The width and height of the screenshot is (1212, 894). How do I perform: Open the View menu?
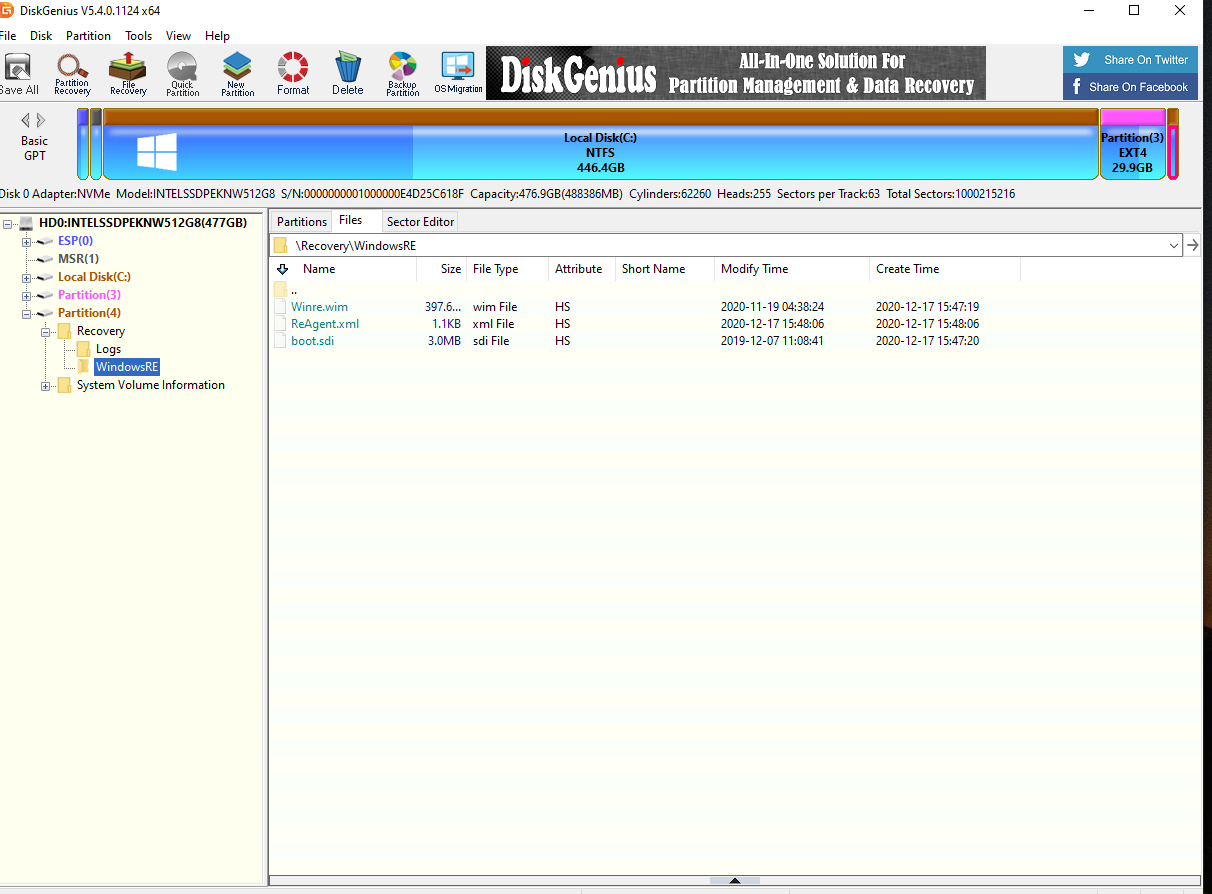(178, 36)
